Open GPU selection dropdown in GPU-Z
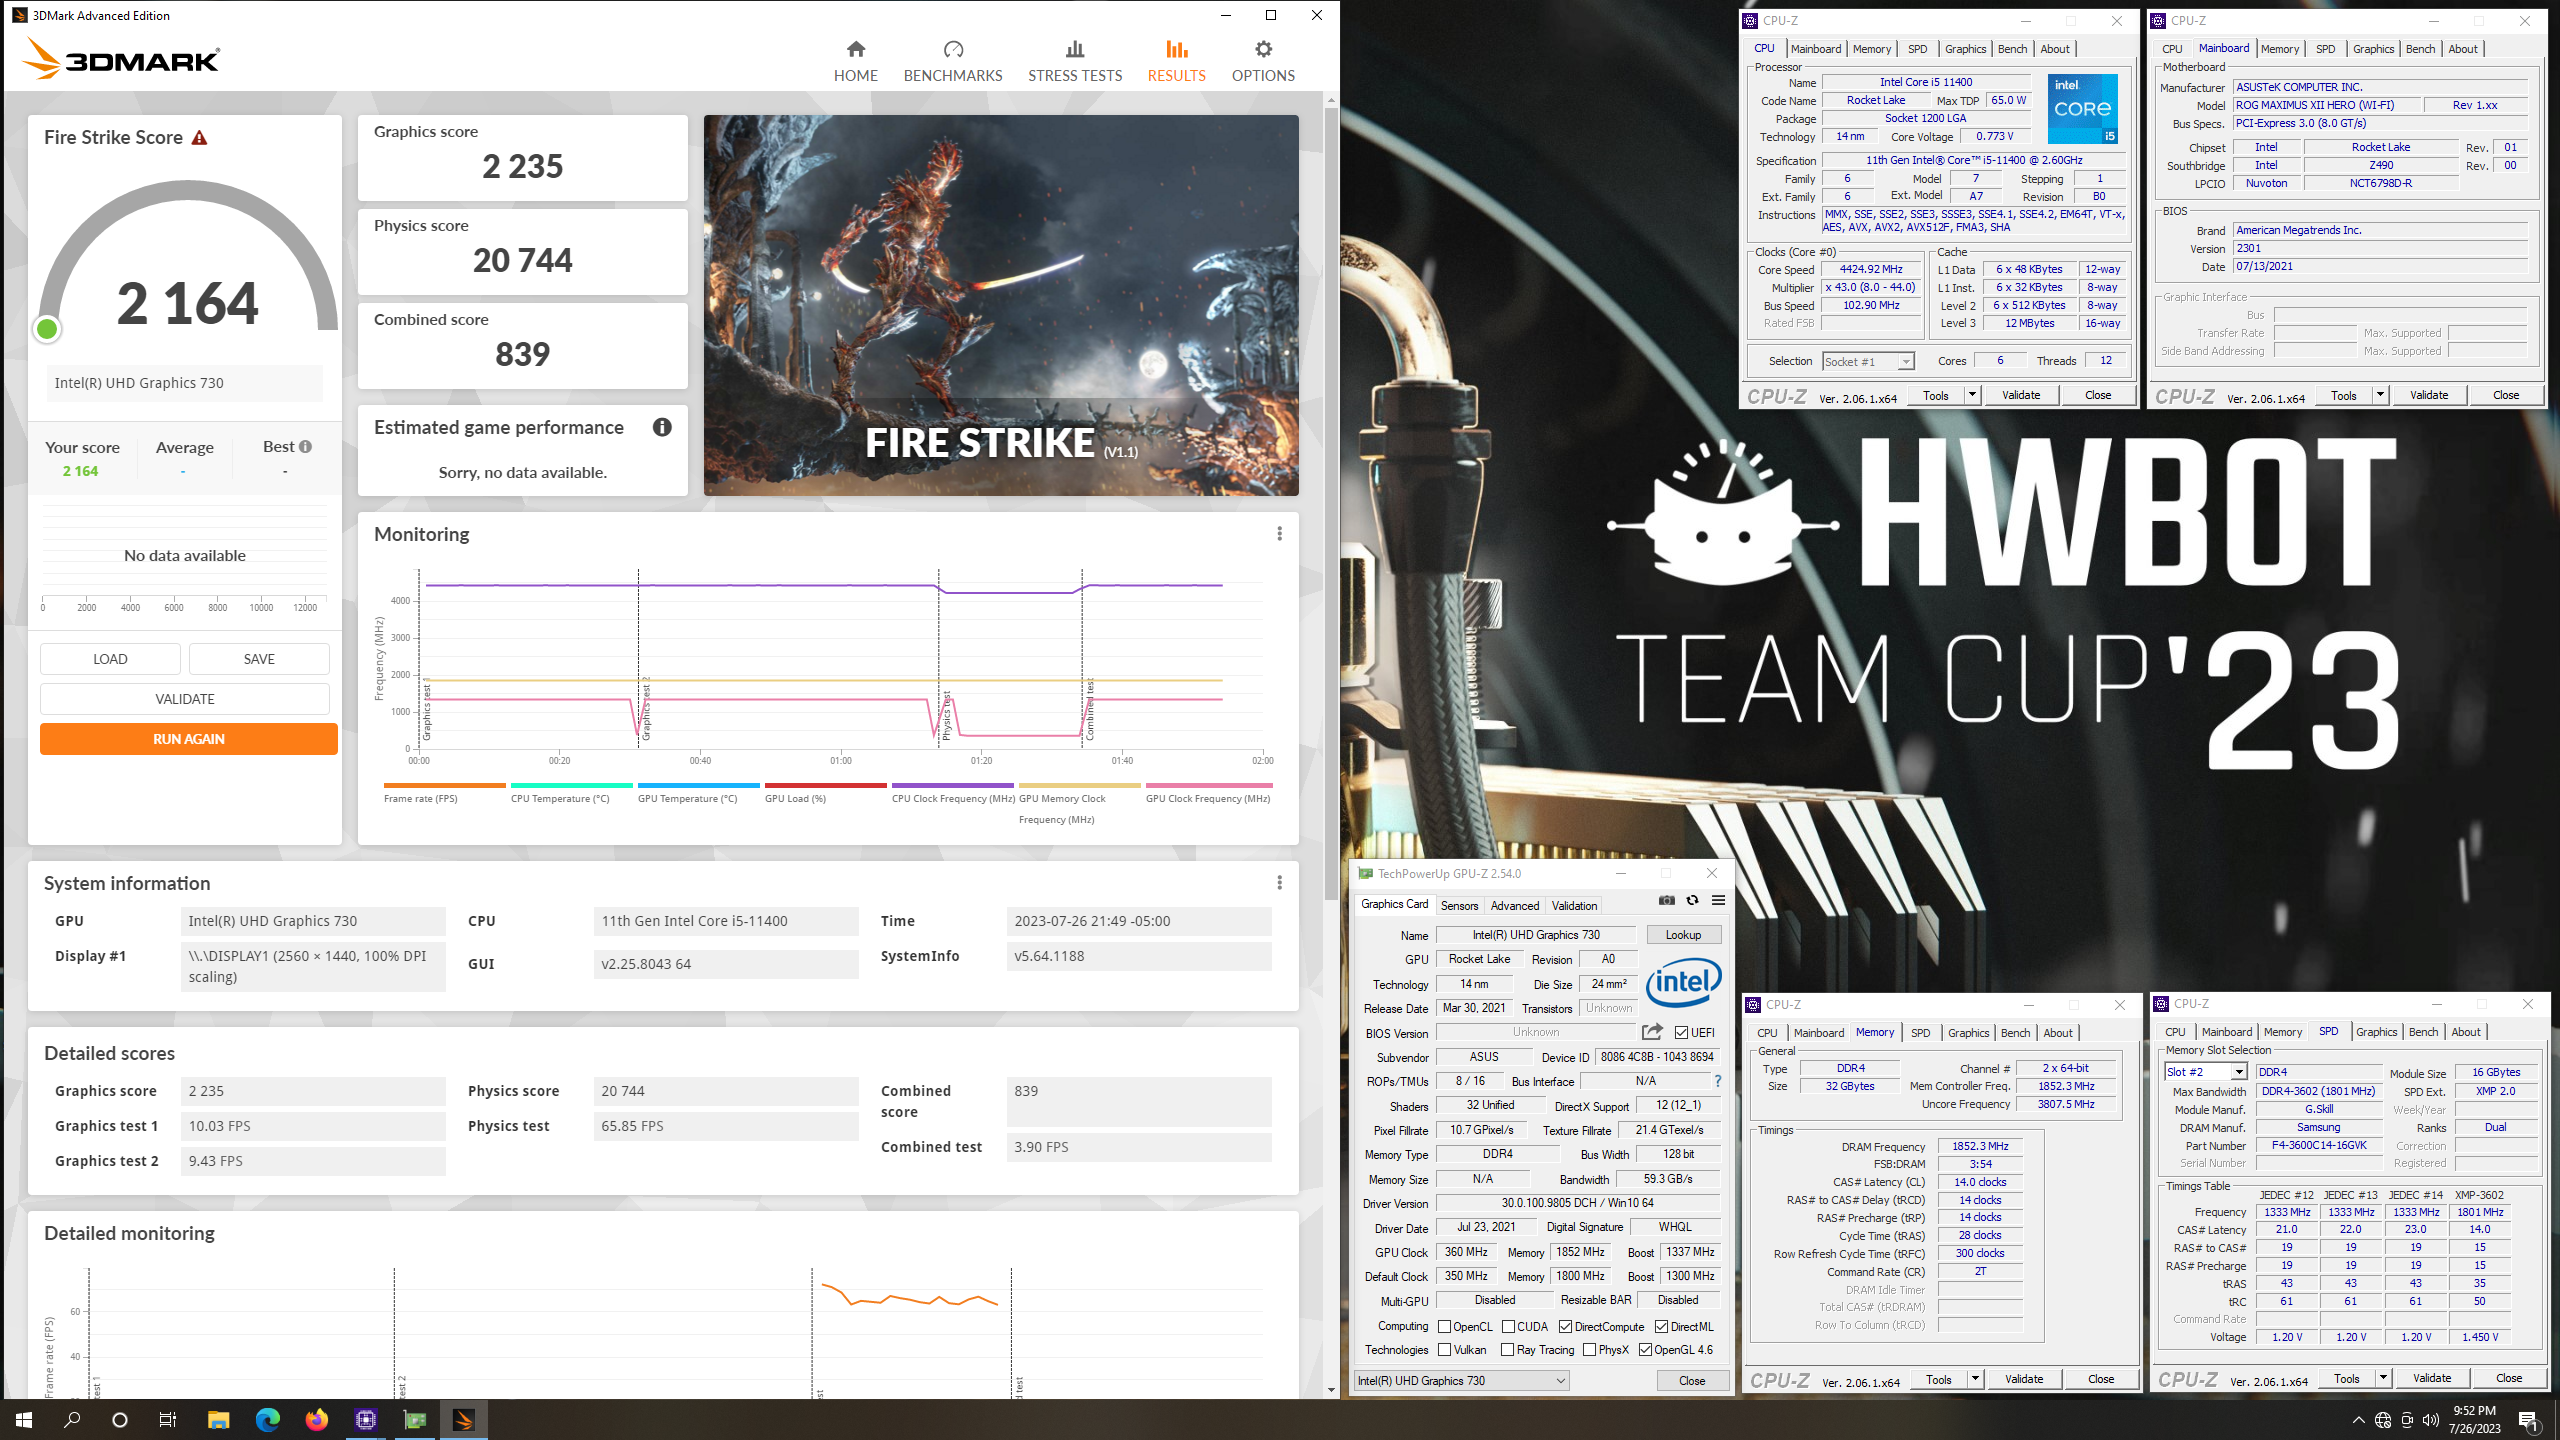 coord(1461,1381)
